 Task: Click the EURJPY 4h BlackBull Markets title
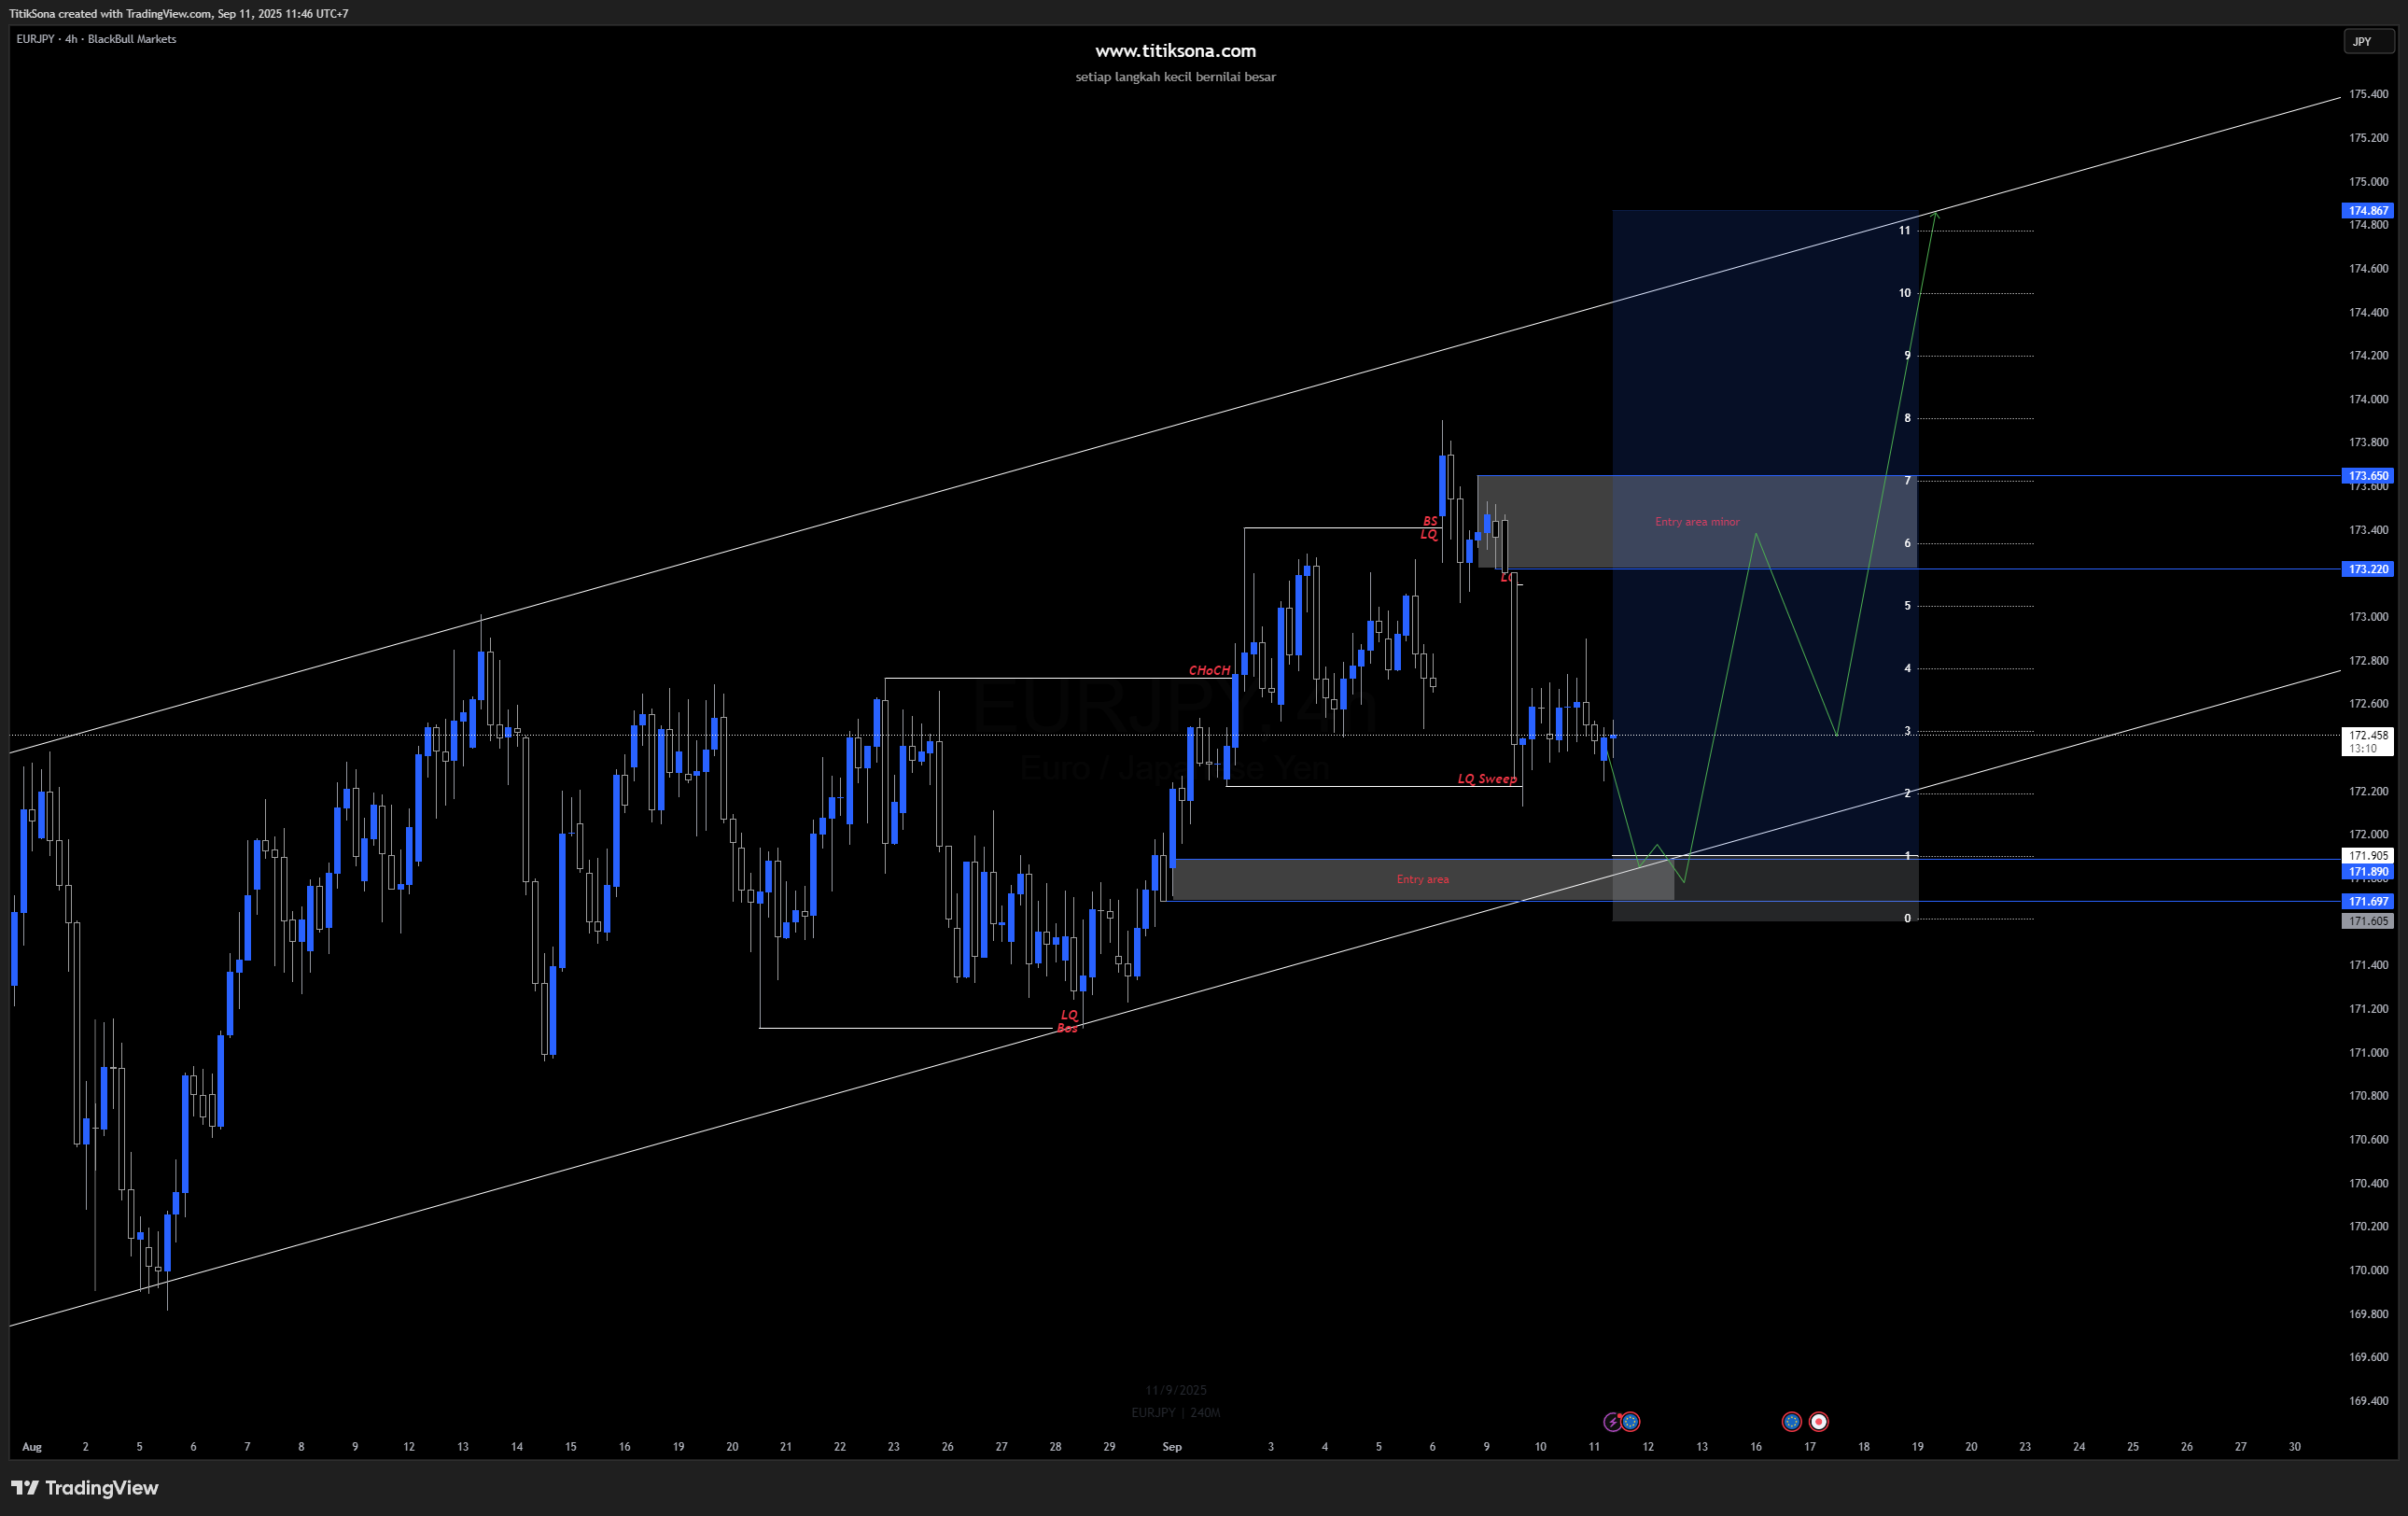[96, 39]
